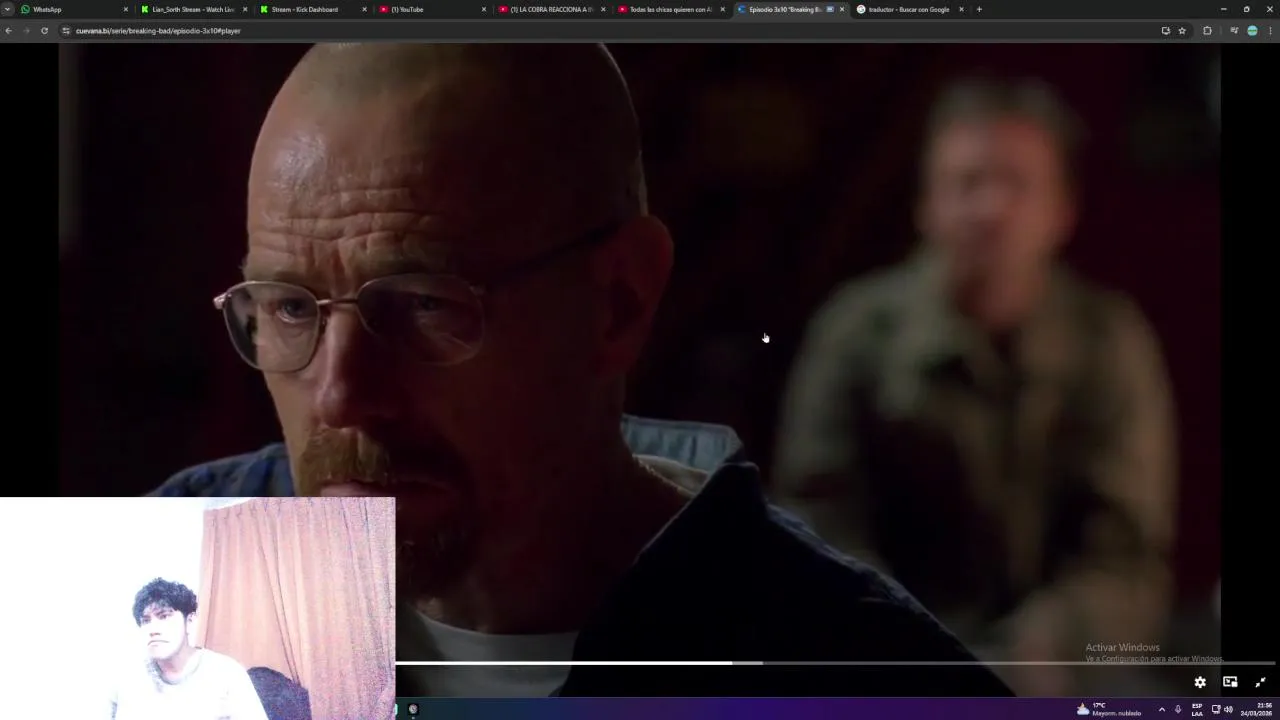Viewport: 1280px width, 720px height.
Task: Open the Chrome profile avatar
Action: pos(1252,31)
